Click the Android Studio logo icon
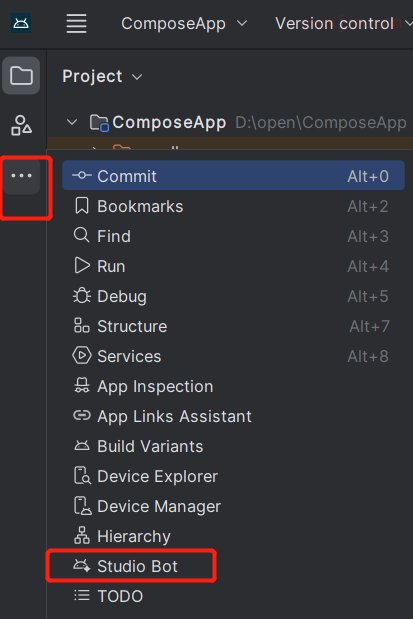413x619 pixels. (x=21, y=23)
